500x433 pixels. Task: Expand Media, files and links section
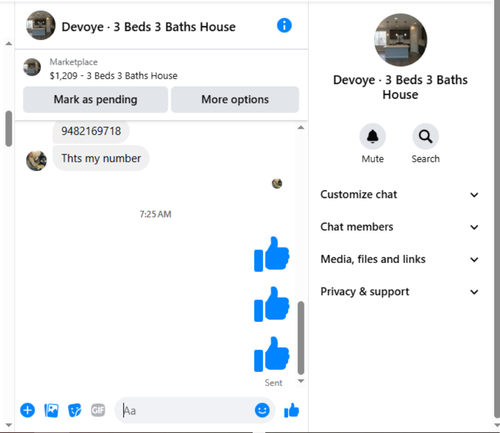tap(399, 259)
